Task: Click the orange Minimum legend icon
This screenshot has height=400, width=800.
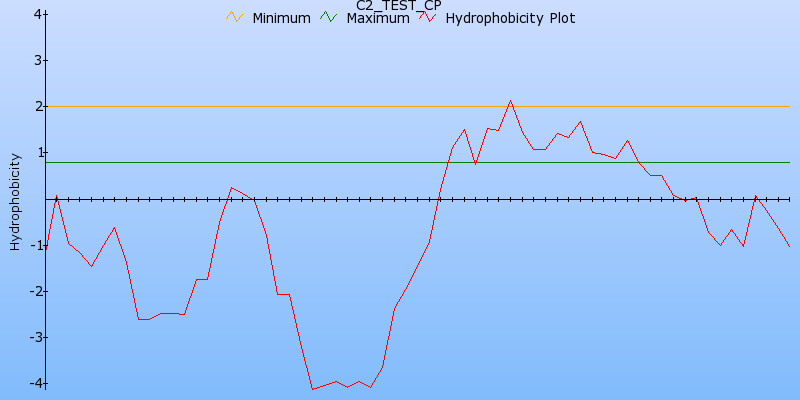Action: 235,18
